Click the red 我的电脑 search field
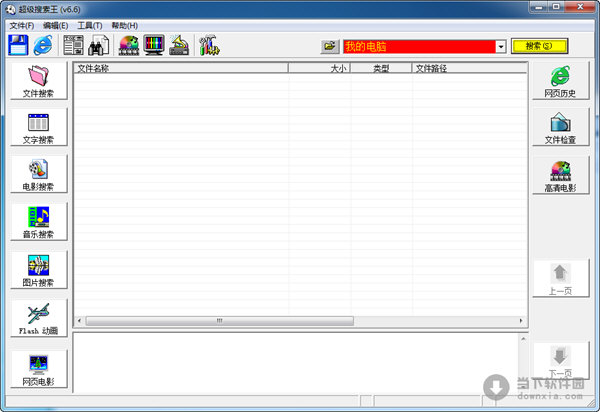600x412 pixels. (x=419, y=47)
